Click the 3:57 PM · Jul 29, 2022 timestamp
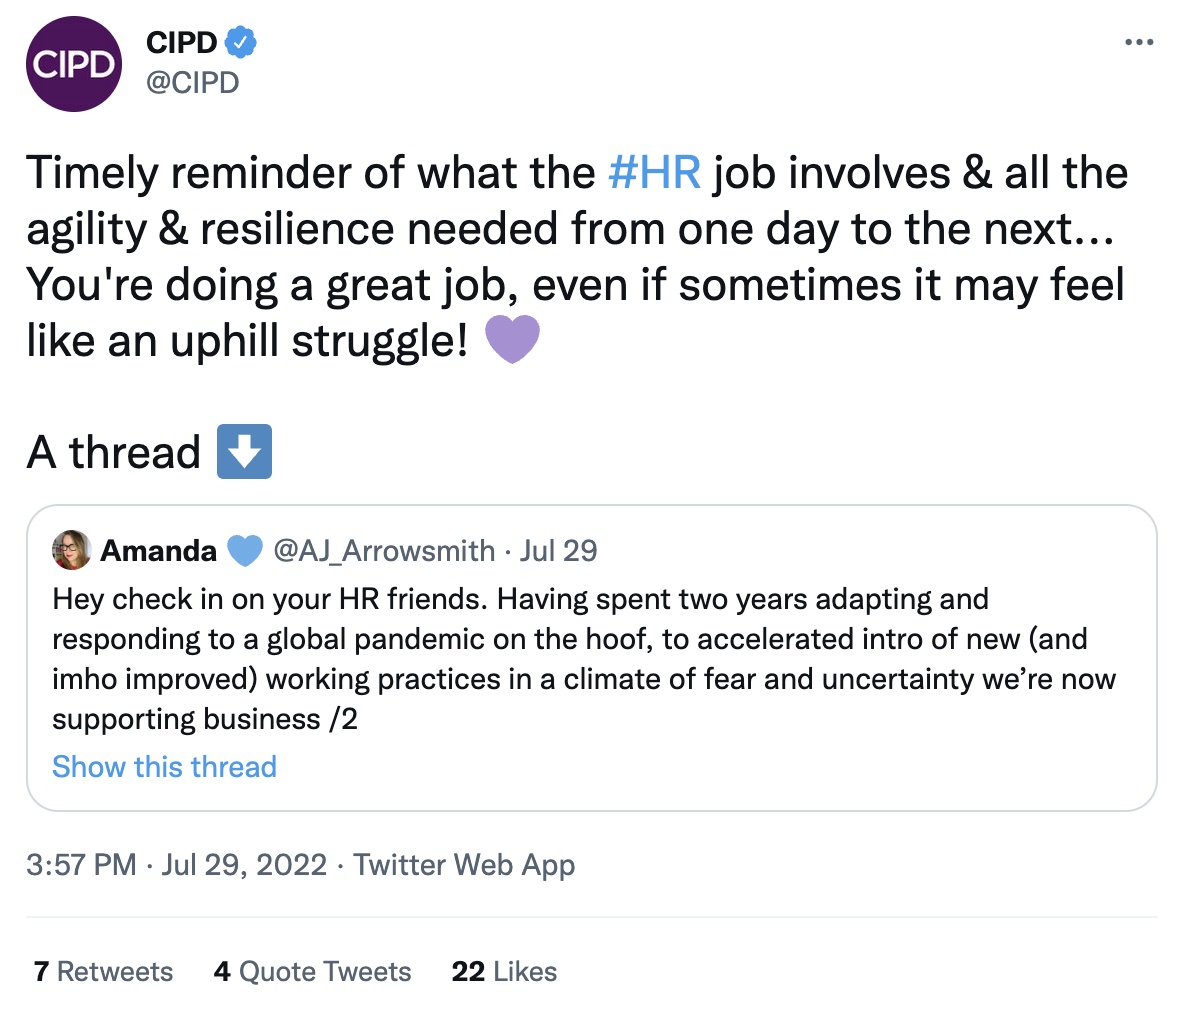1188x1016 pixels. click(x=176, y=865)
